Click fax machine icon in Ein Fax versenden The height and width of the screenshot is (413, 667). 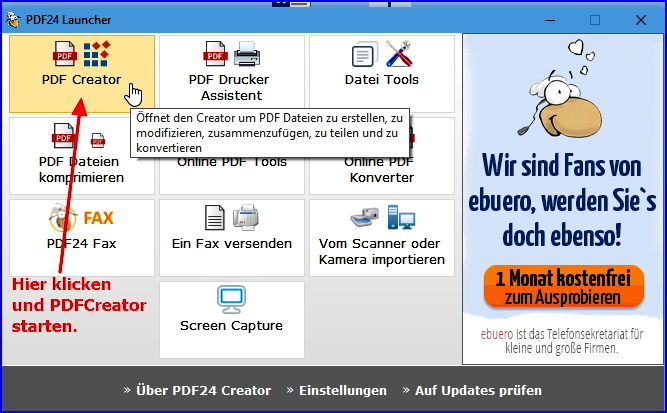pyautogui.click(x=246, y=217)
